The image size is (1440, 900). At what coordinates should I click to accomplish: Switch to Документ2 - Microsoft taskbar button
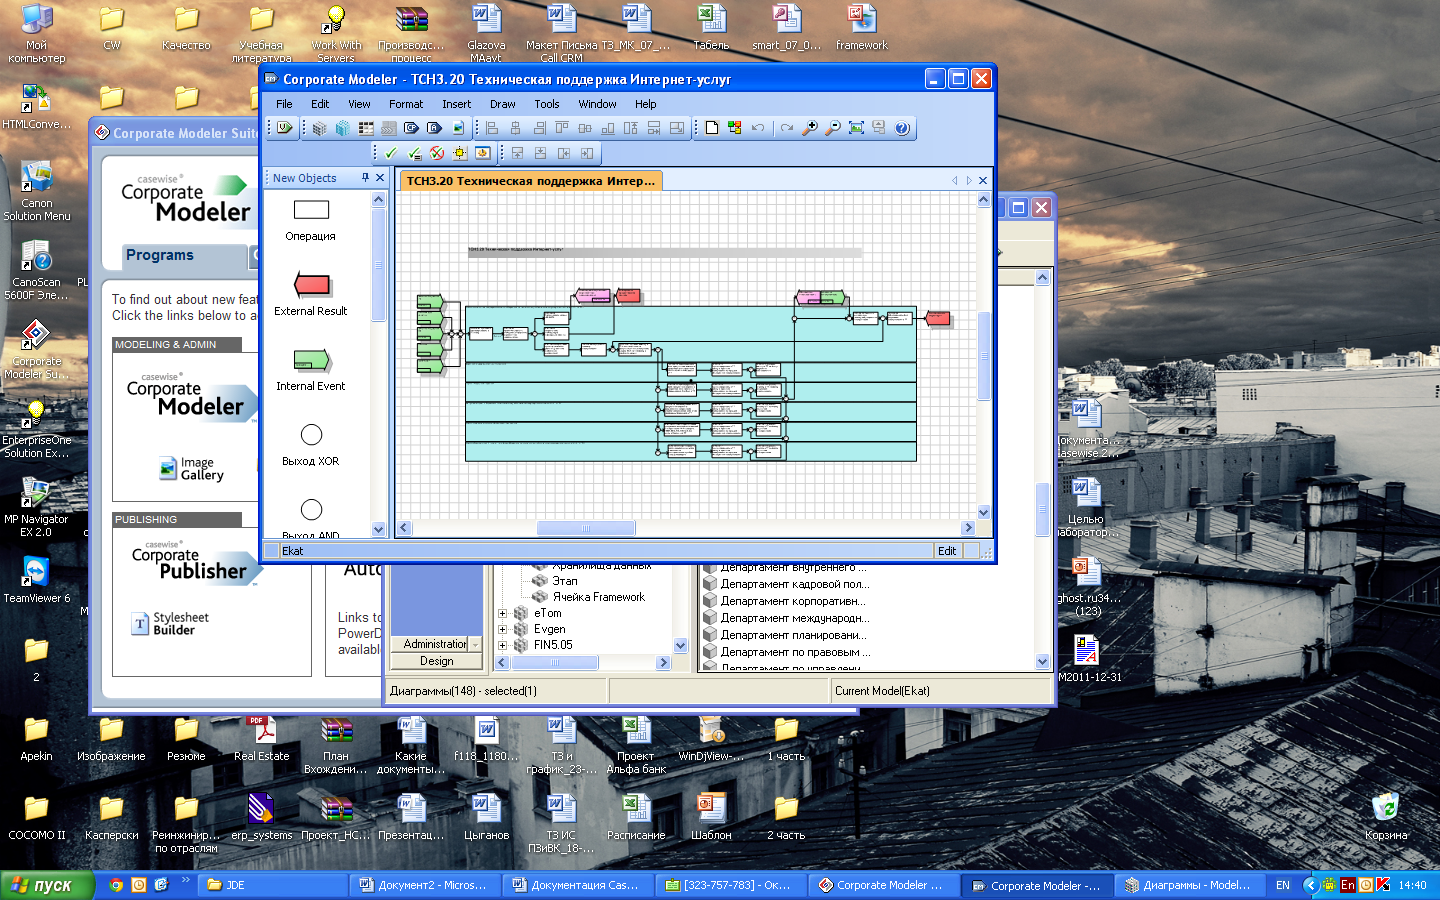tap(425, 885)
